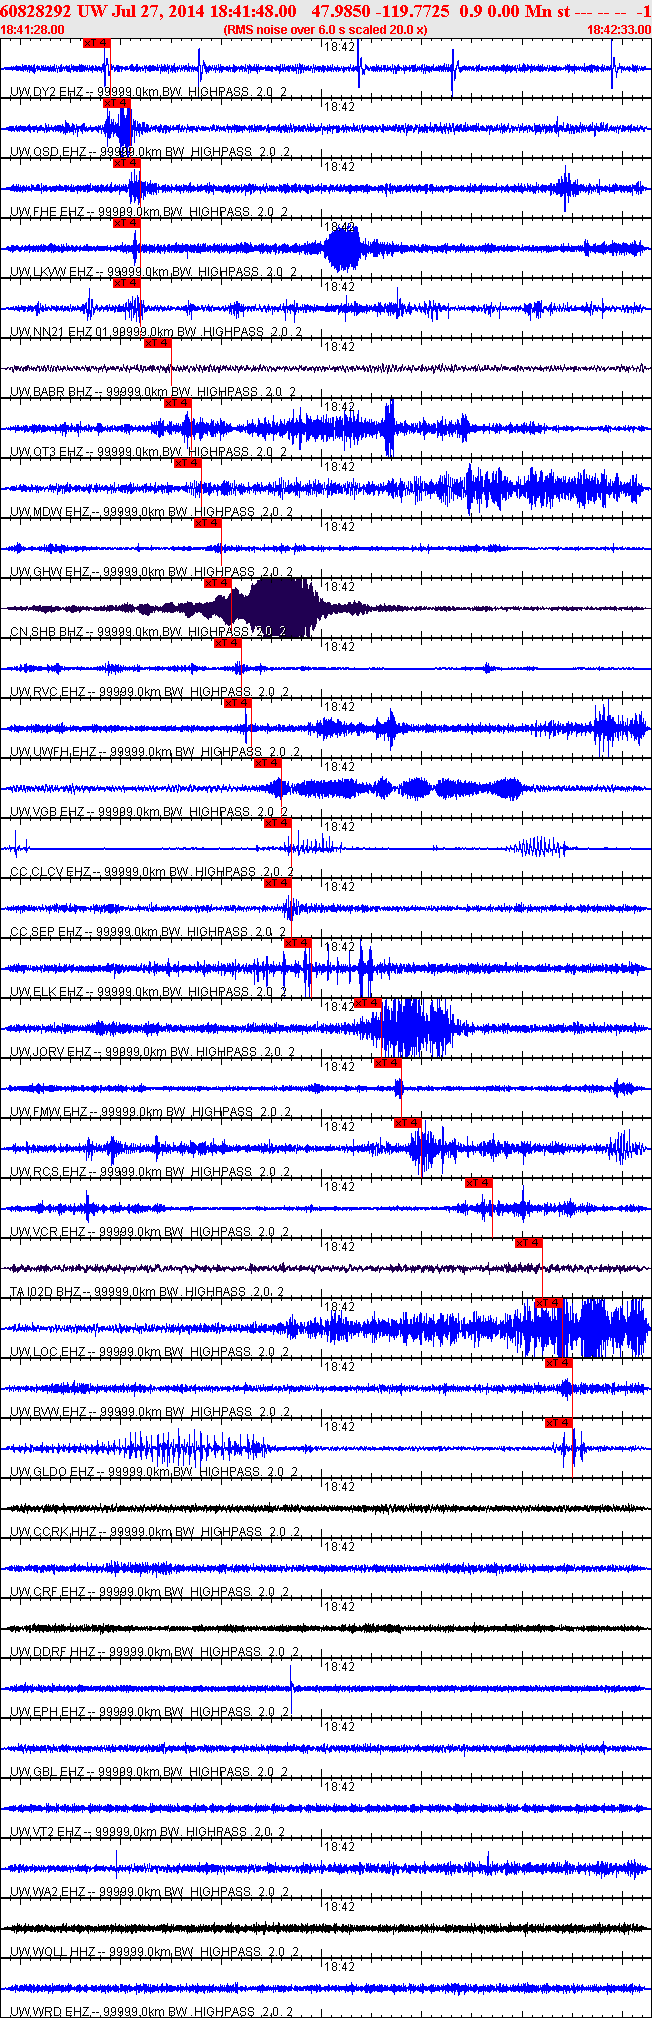Select the red pick flag on the UW.BVW trace
652x2018 pixels.
[x=559, y=1363]
